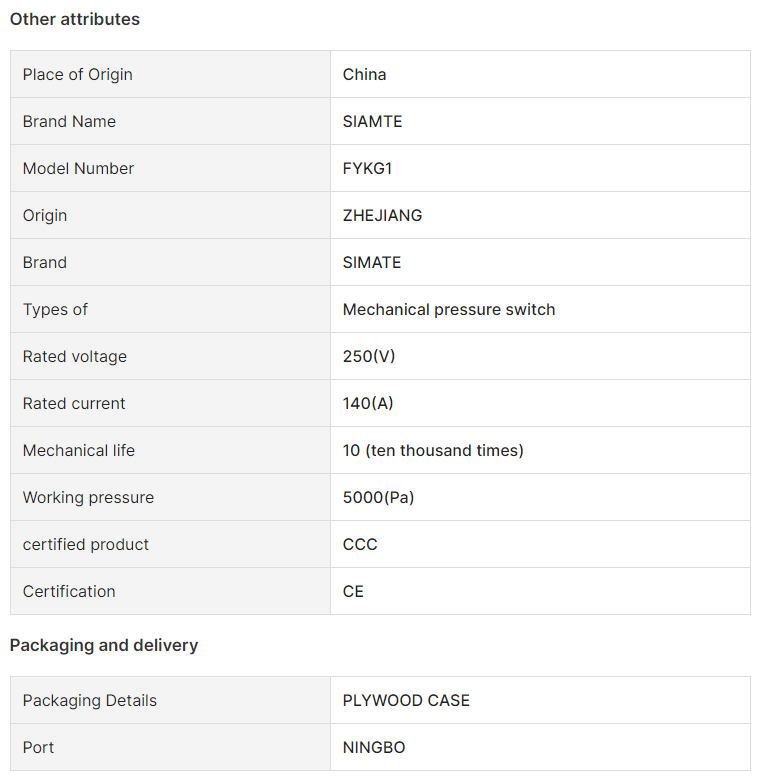Select the SIAMTE brand name value
The height and width of the screenshot is (783, 765).
(373, 121)
